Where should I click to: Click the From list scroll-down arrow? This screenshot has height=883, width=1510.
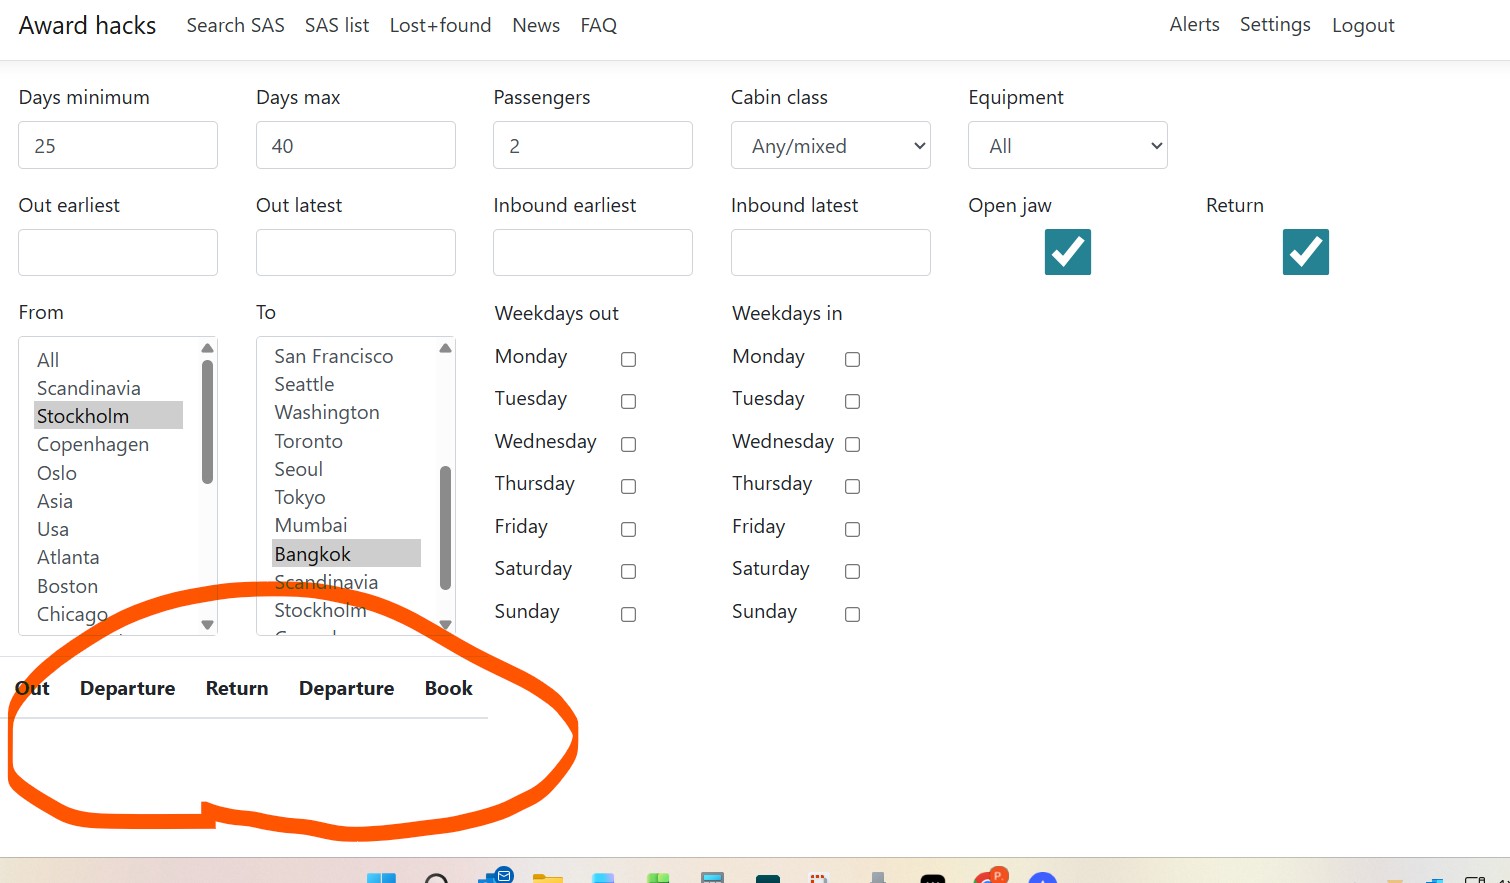pyautogui.click(x=207, y=625)
